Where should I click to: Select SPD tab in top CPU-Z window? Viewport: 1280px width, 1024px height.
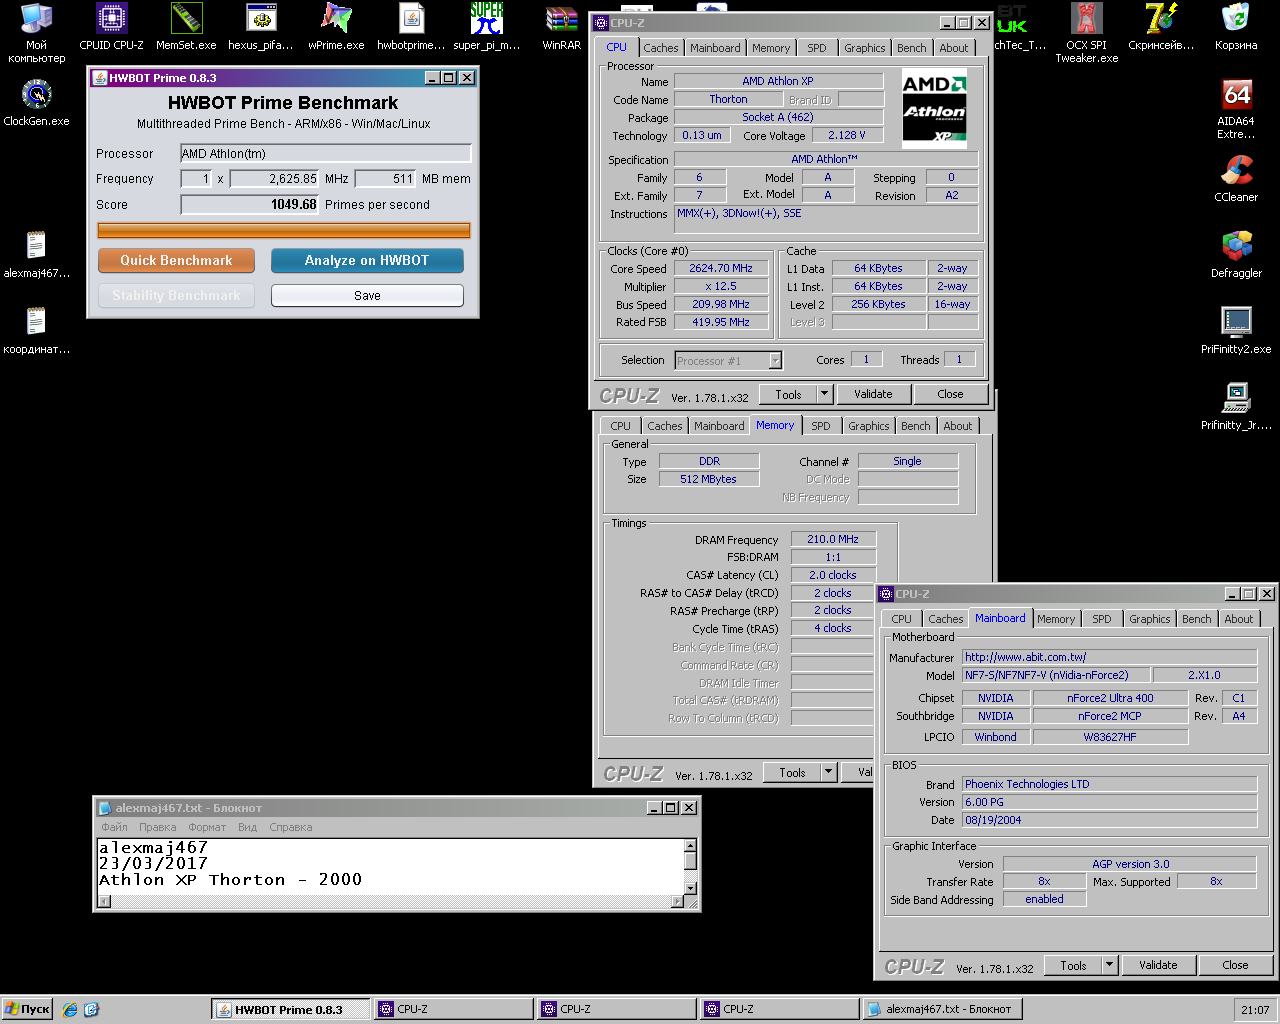coord(817,48)
